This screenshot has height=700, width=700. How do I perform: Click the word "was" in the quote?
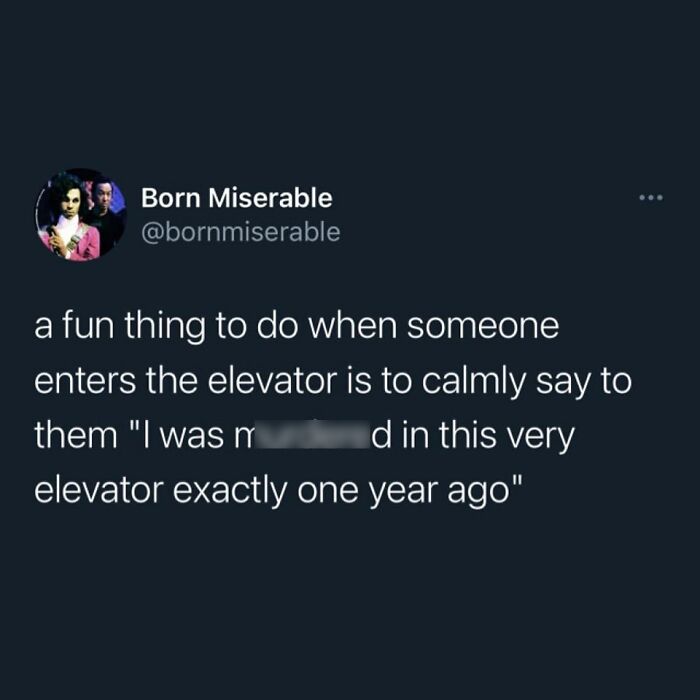(x=192, y=436)
